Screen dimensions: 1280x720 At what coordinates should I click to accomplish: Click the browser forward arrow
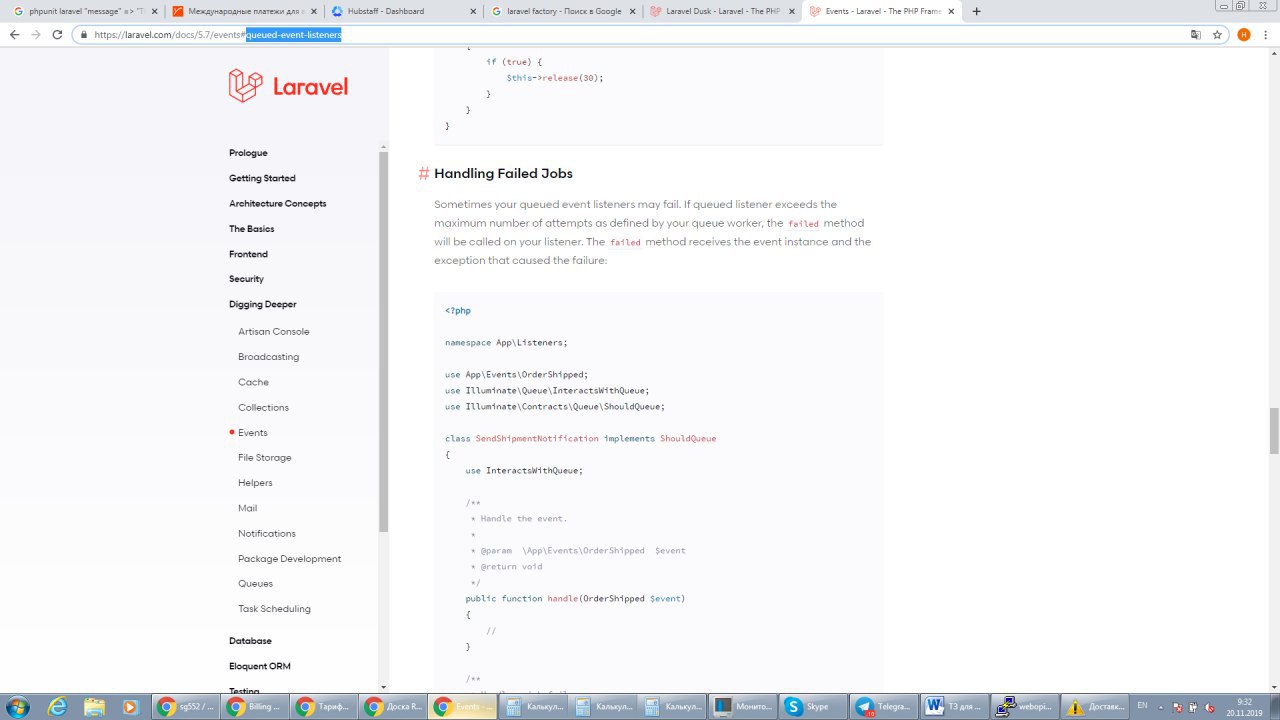36,34
